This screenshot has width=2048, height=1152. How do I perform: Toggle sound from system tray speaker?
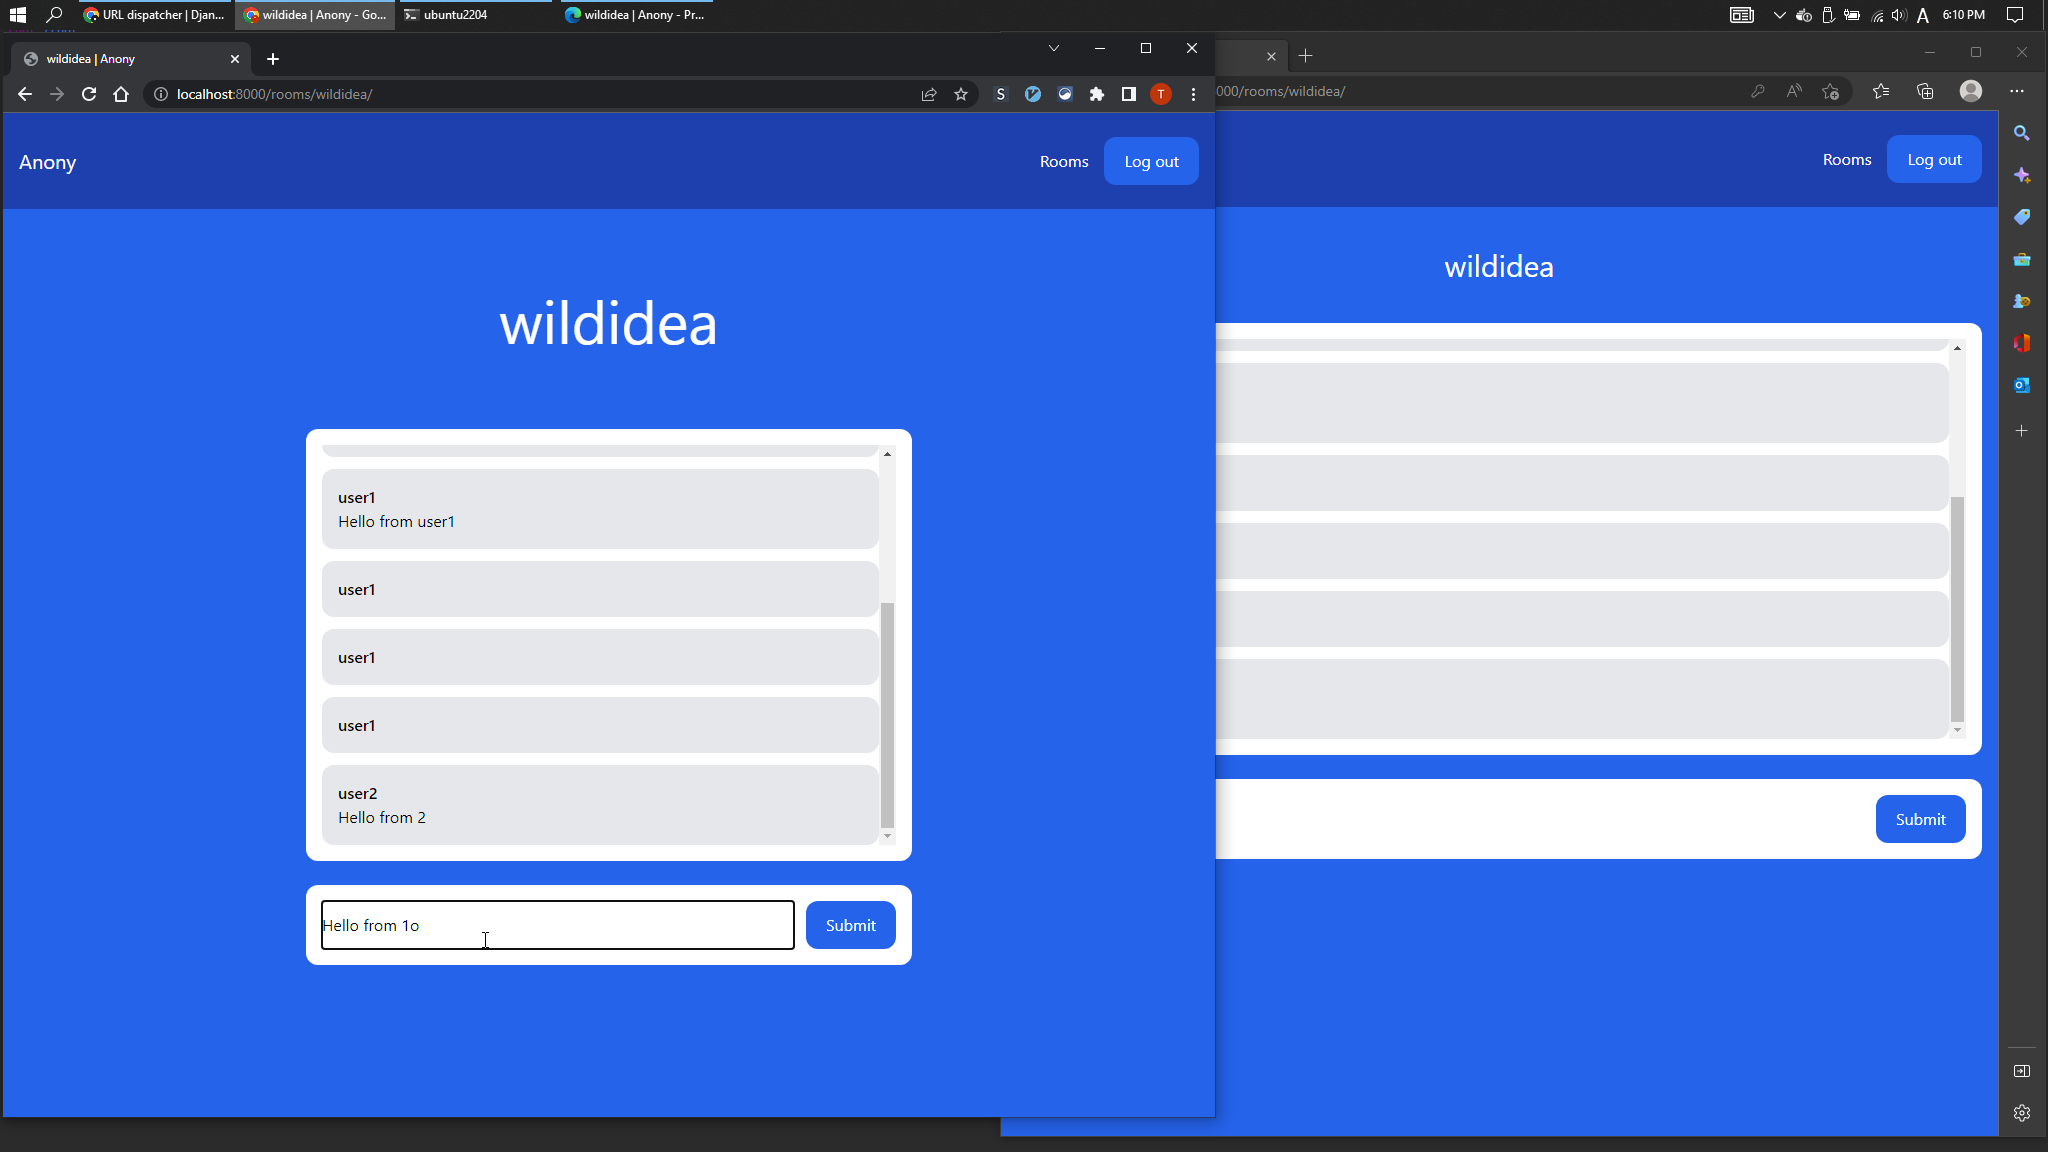[1898, 15]
